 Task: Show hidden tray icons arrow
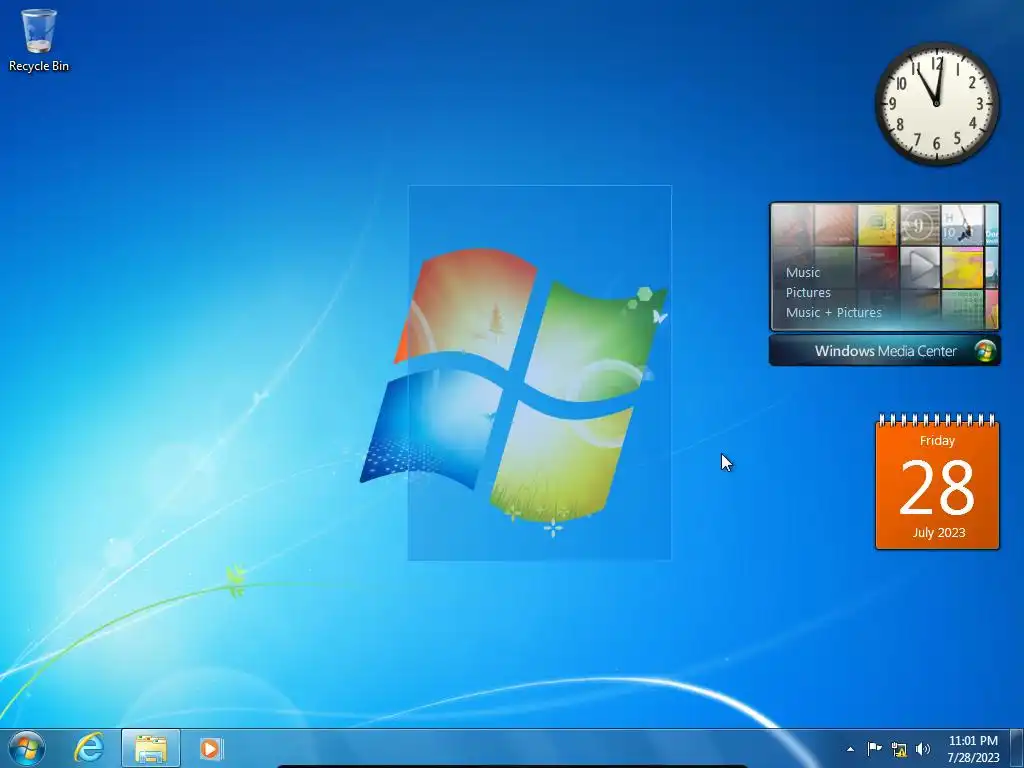[x=850, y=749]
